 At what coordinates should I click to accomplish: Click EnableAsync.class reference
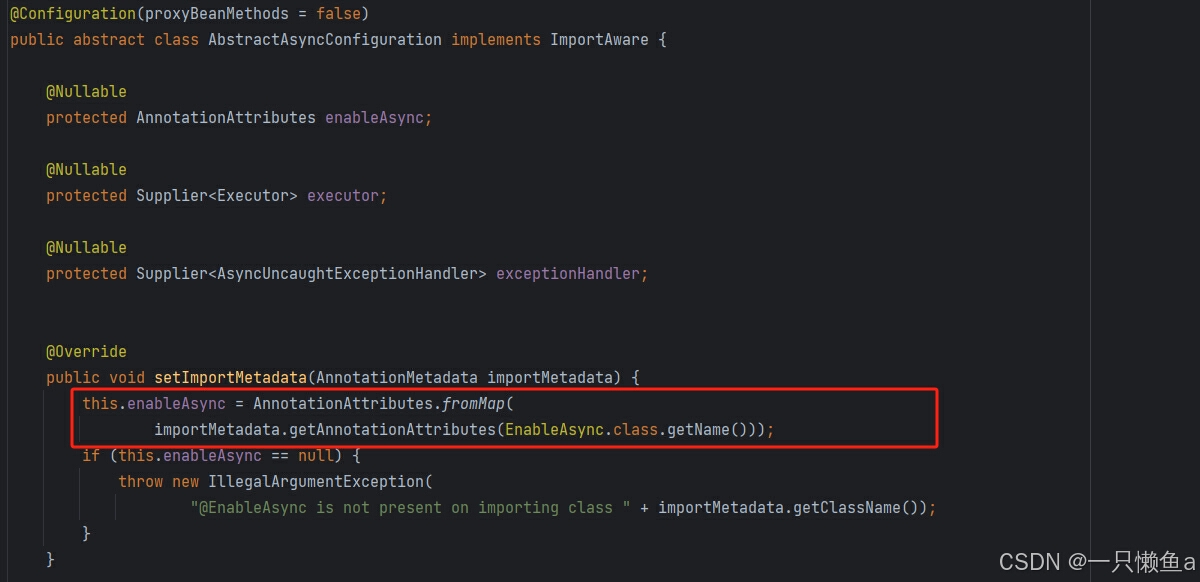click(x=582, y=430)
